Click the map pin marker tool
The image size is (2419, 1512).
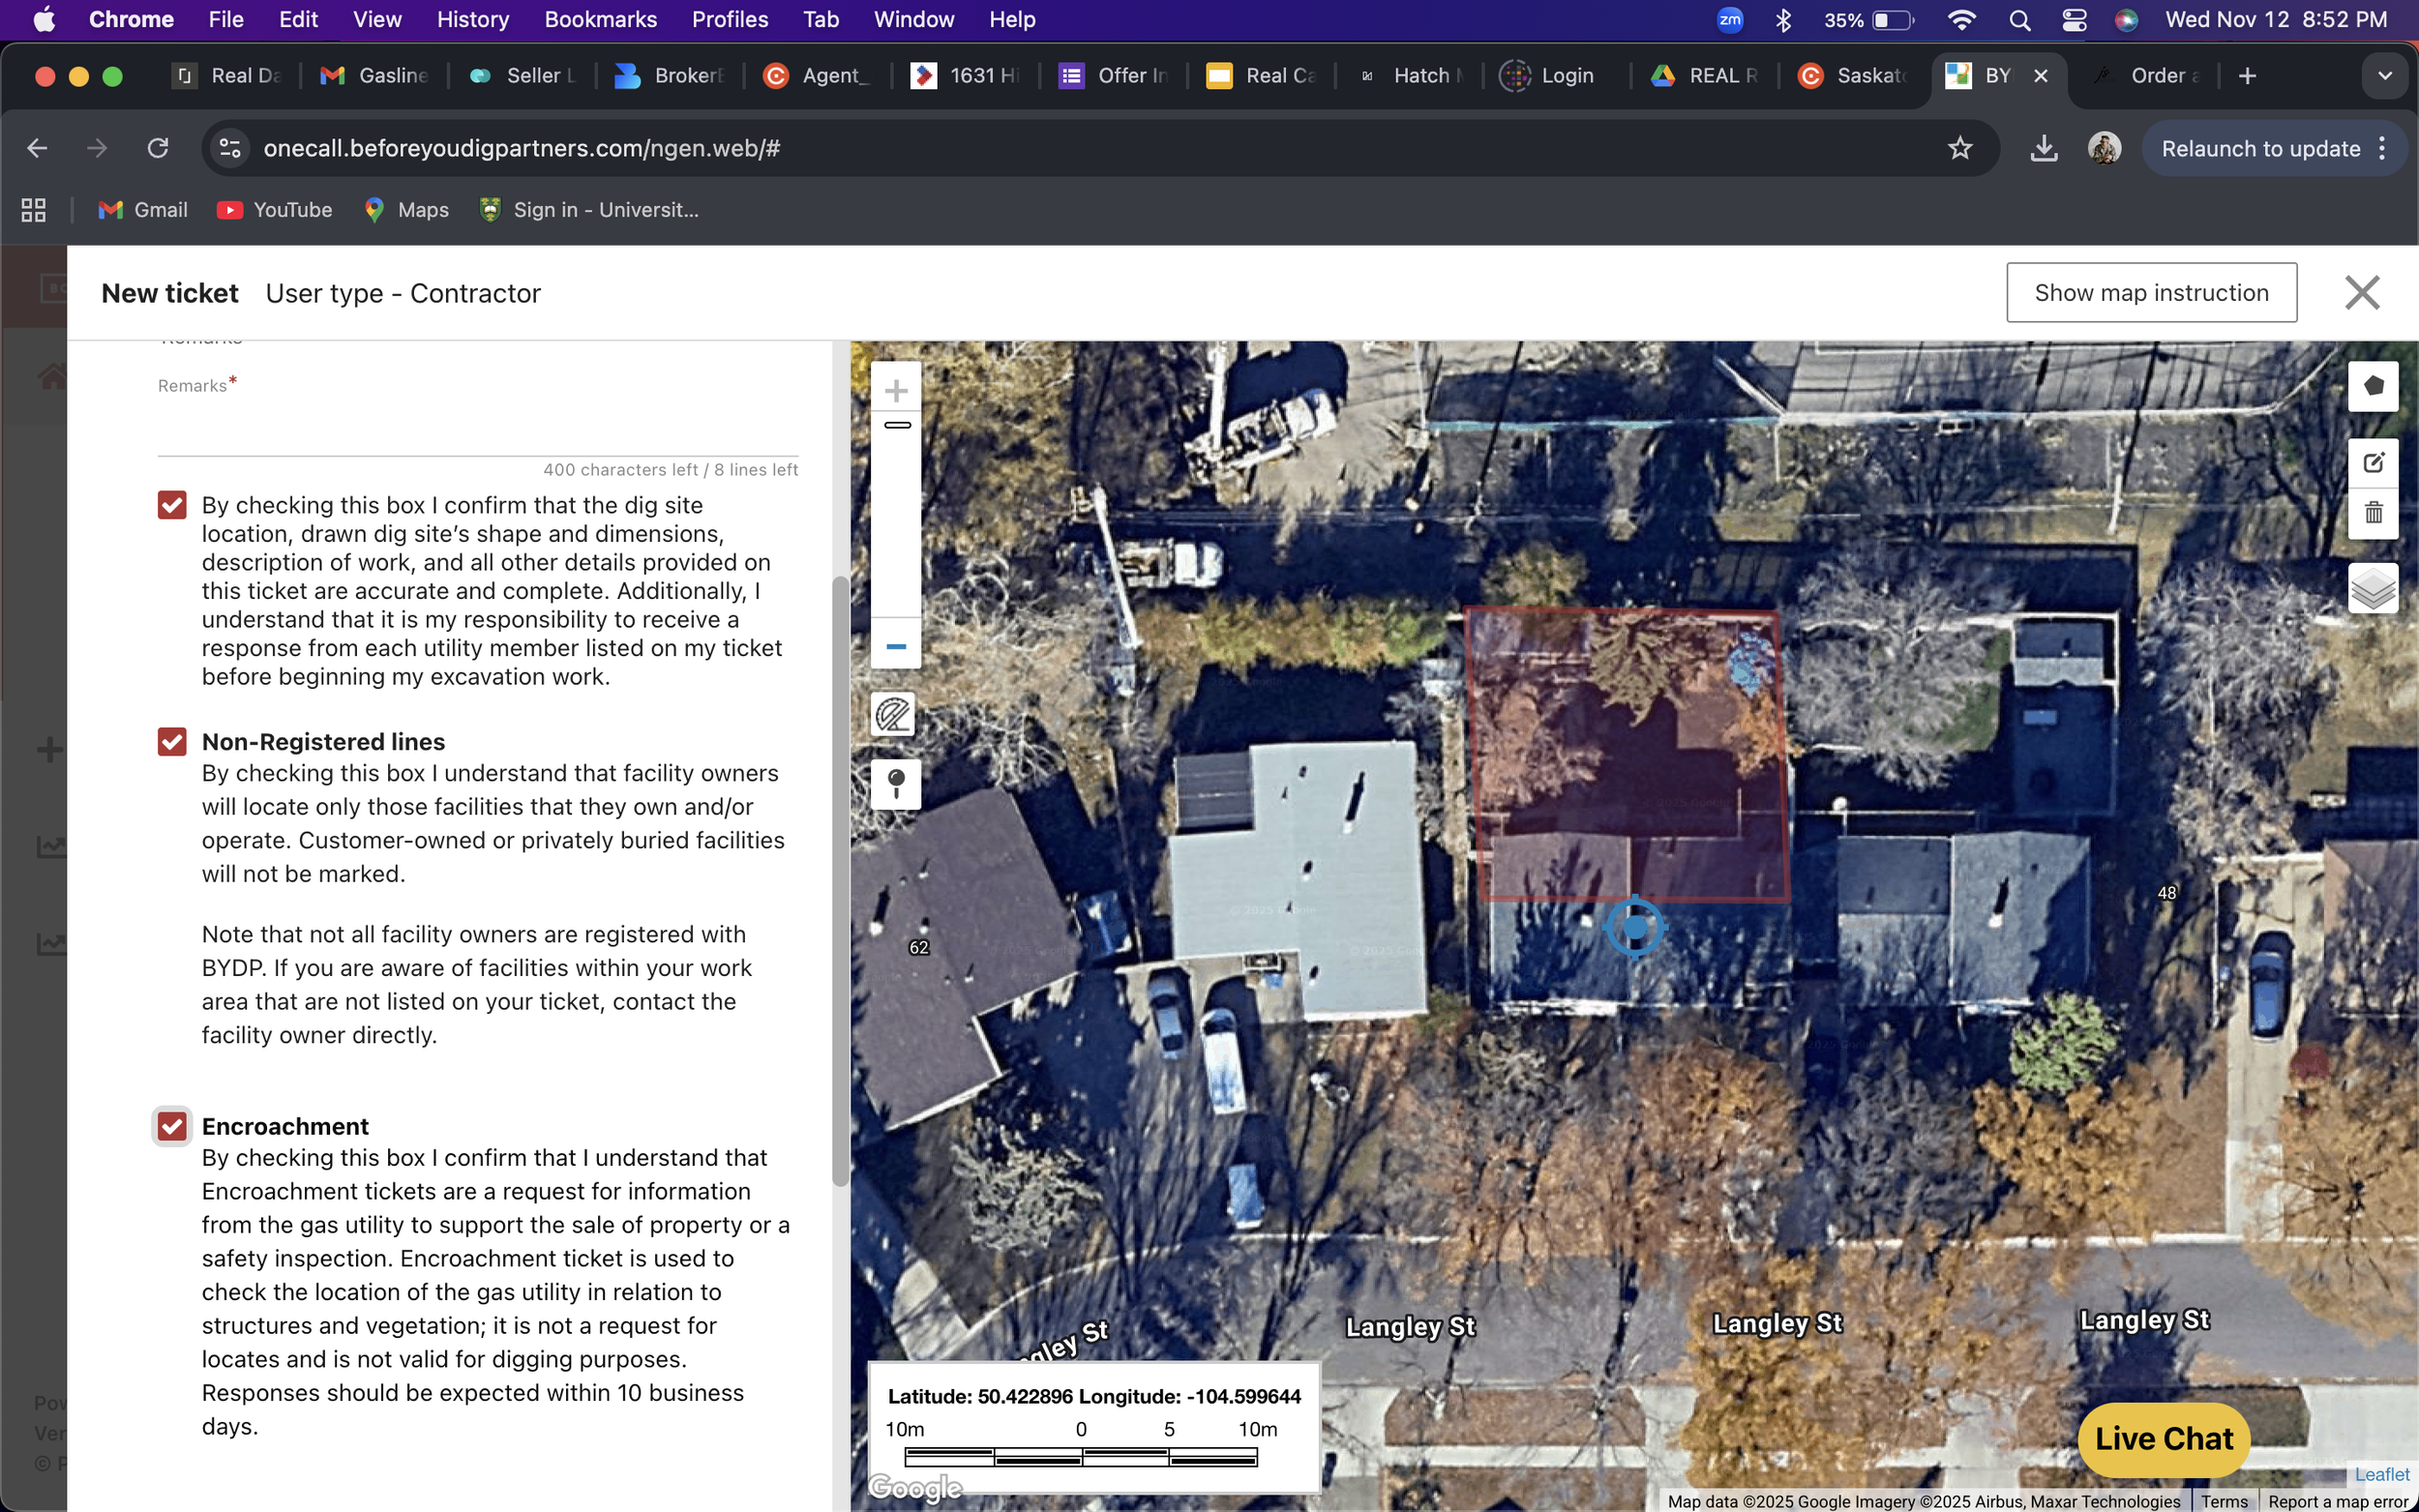(896, 783)
